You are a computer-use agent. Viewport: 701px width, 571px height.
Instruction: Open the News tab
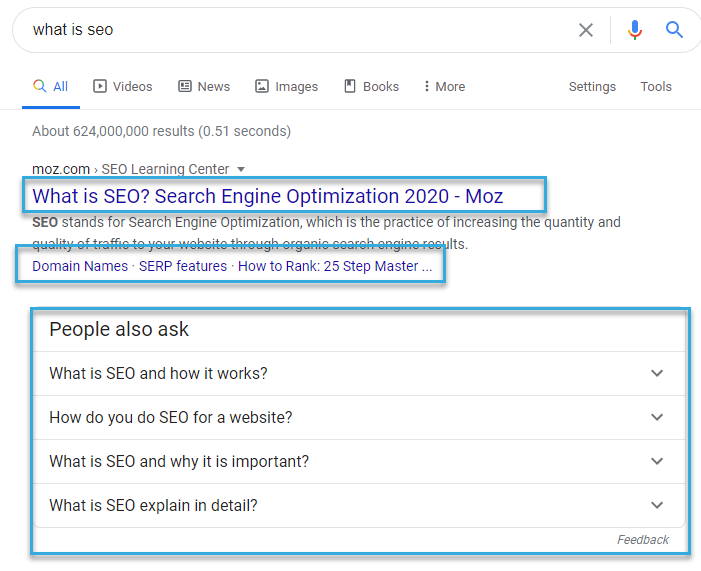click(204, 87)
